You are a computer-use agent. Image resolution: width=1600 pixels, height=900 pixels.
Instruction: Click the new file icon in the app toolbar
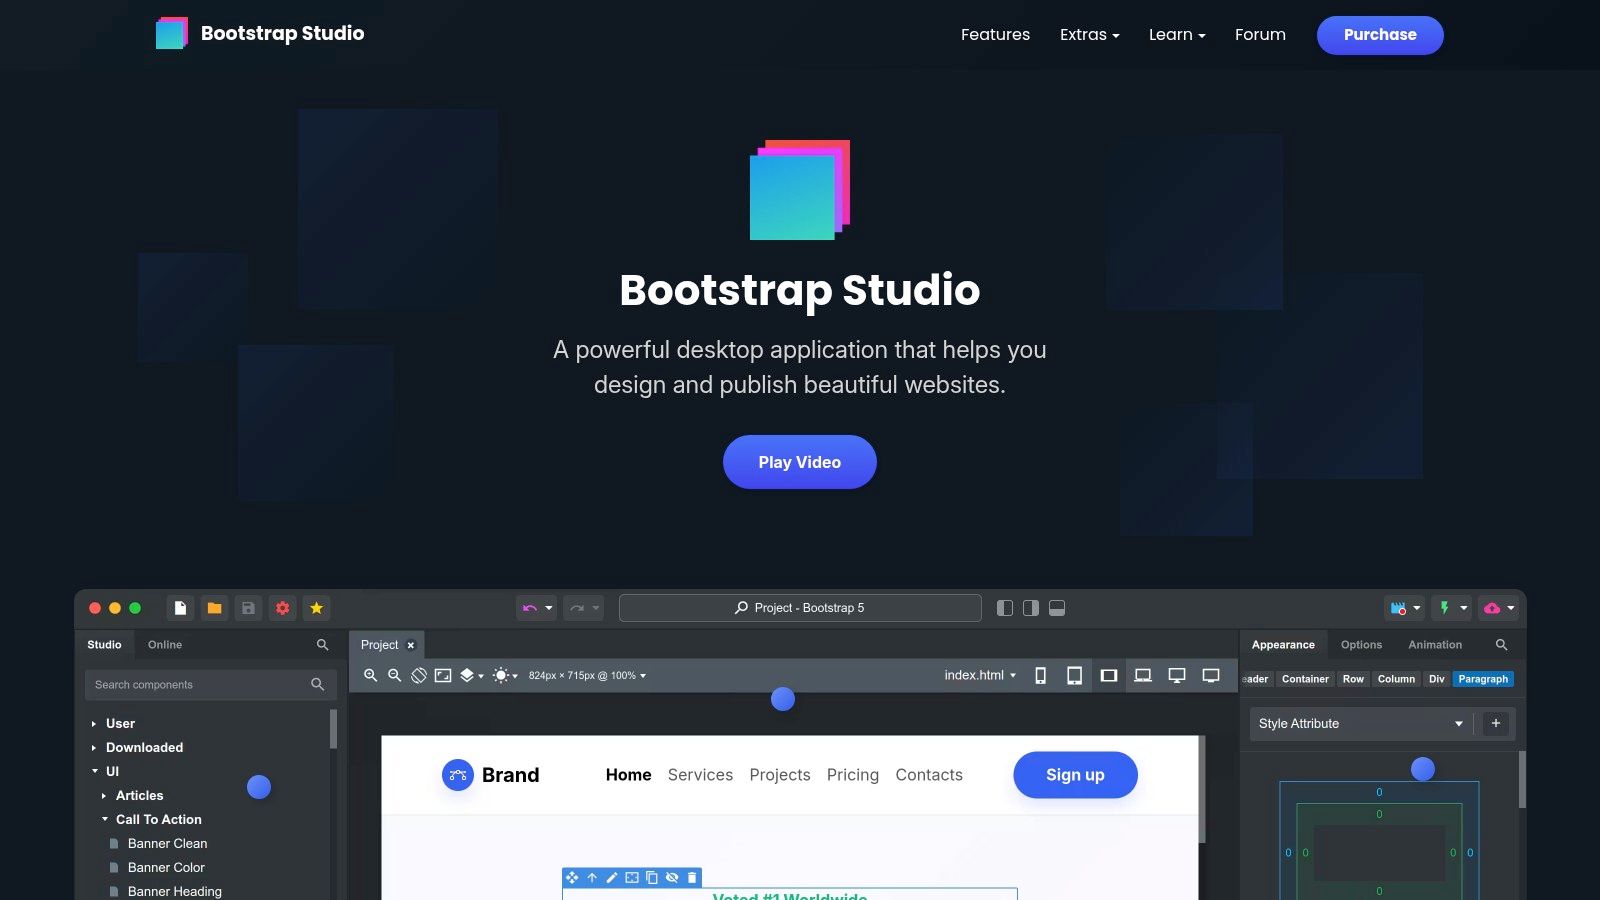pyautogui.click(x=180, y=608)
